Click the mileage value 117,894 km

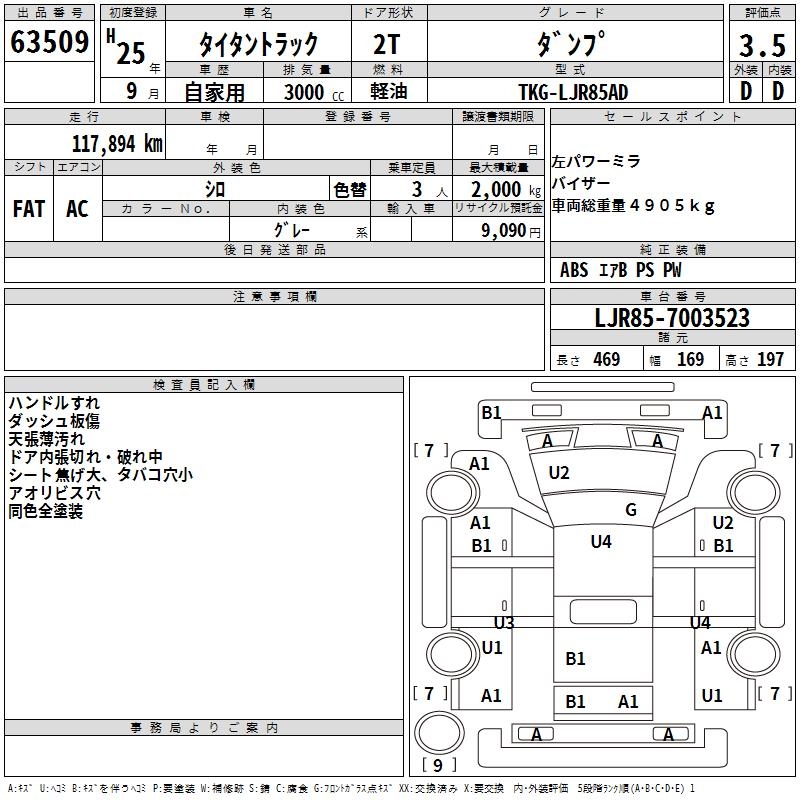pos(117,143)
